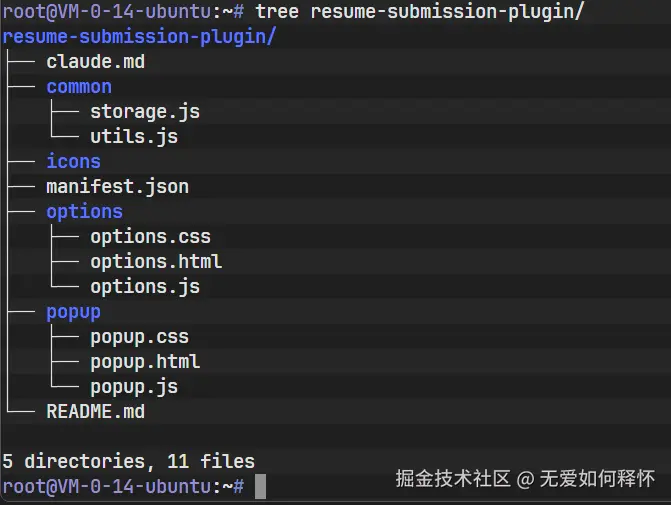Viewport: 671px width, 505px height.
Task: Select the options directory entry
Action: click(84, 211)
